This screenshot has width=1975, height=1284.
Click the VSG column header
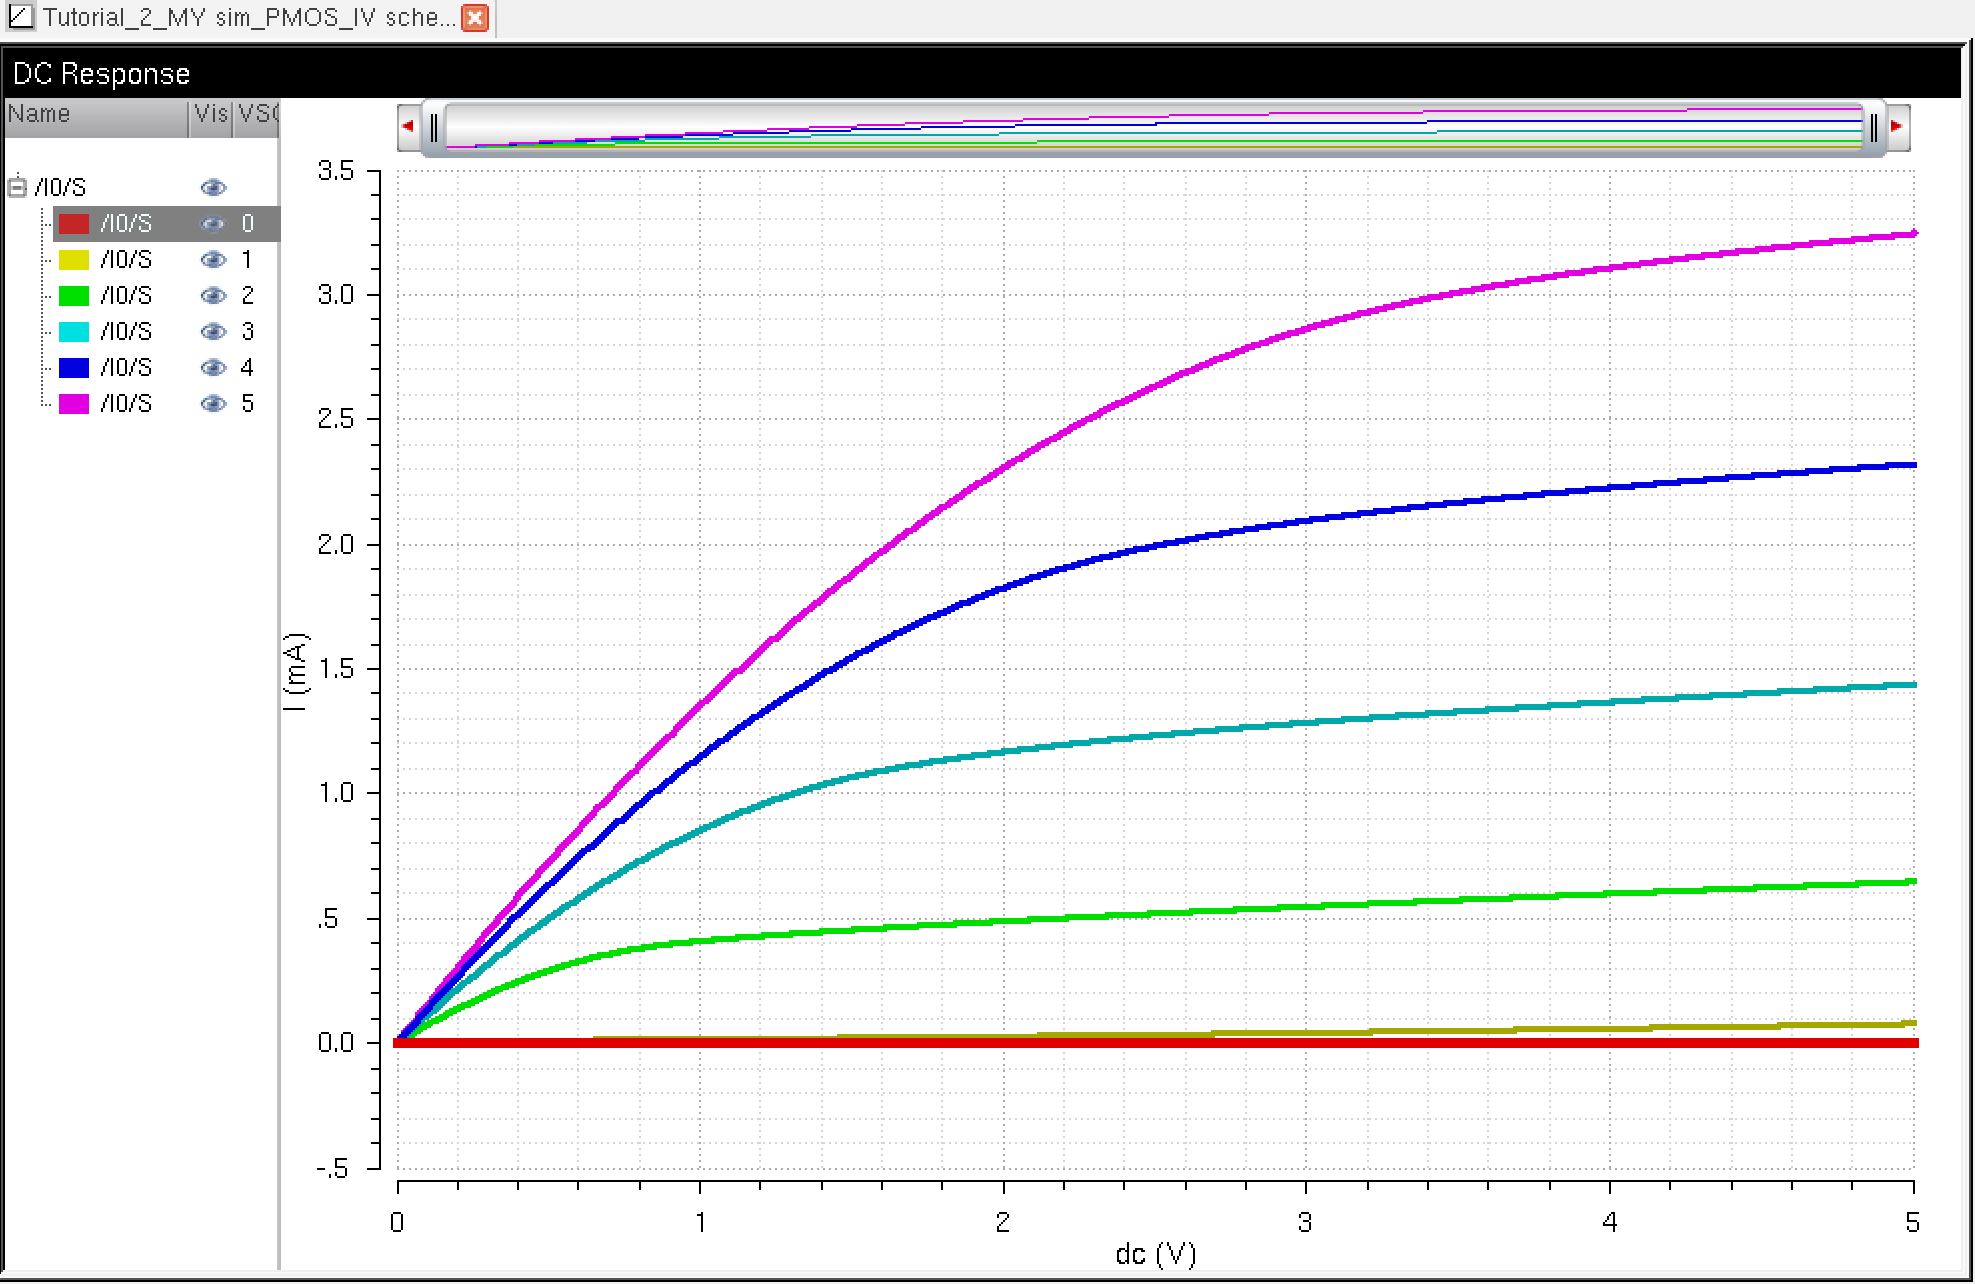(x=256, y=116)
